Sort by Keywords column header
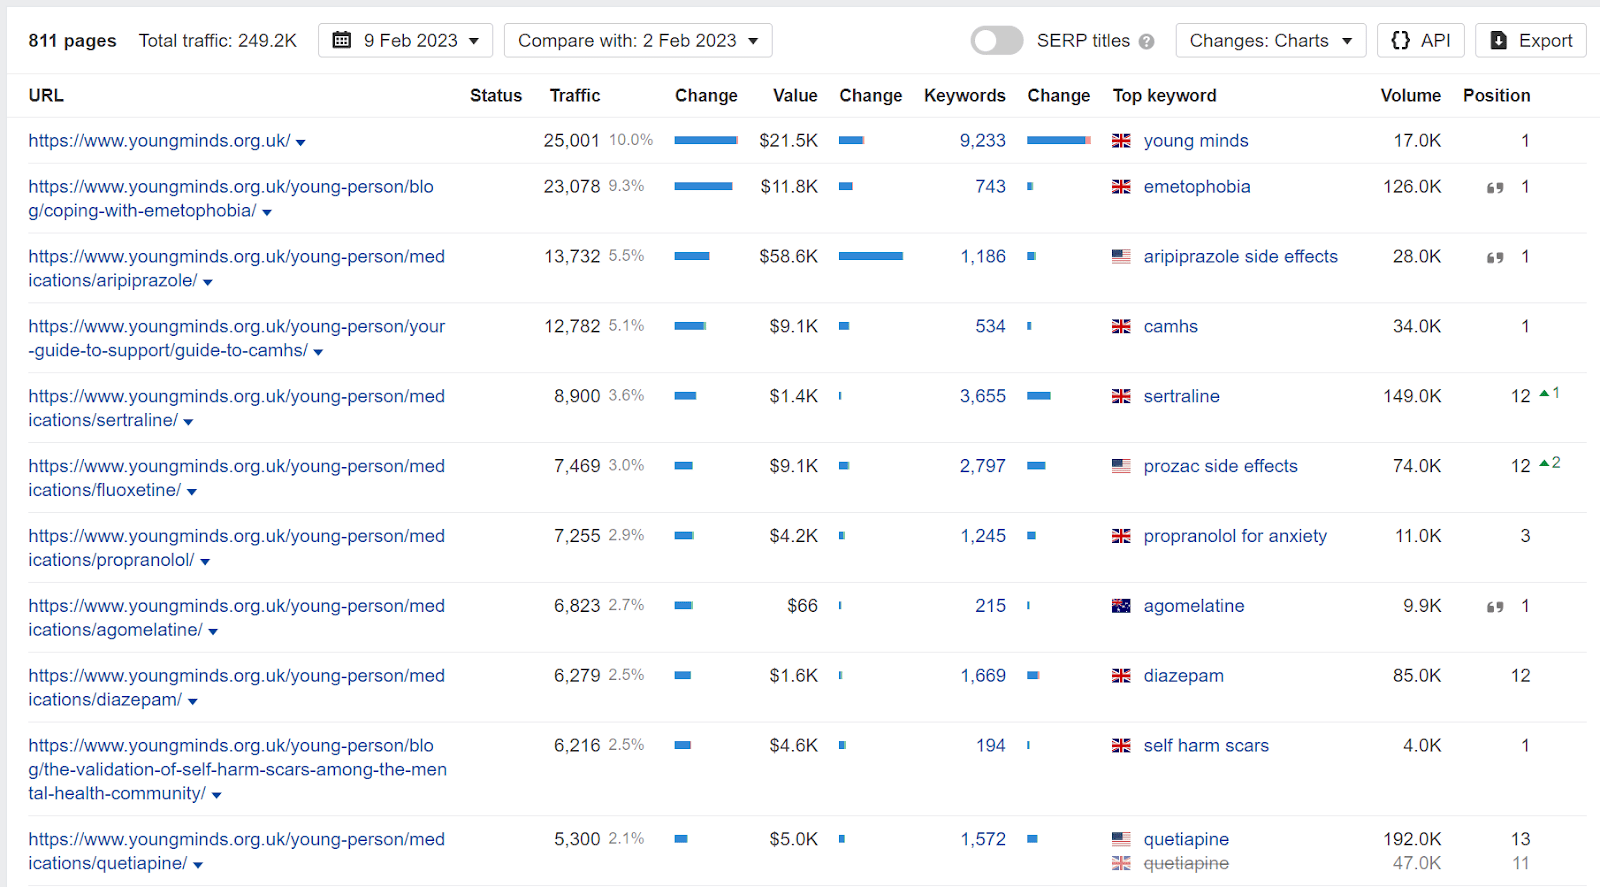Screen dimensions: 1600x887 pos(964,96)
